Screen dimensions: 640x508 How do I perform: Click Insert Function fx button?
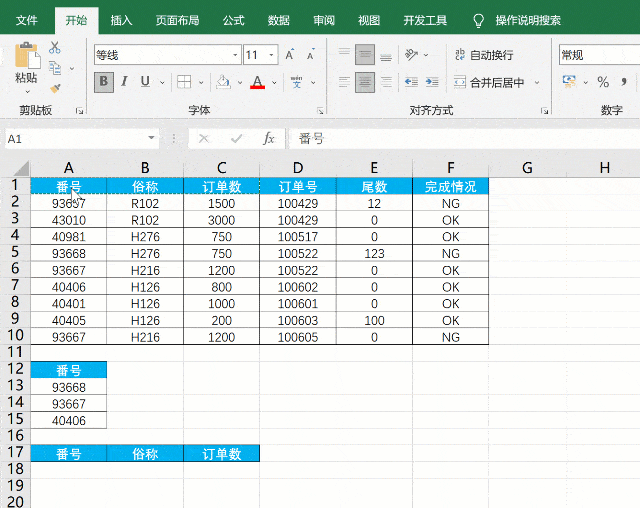[268, 139]
